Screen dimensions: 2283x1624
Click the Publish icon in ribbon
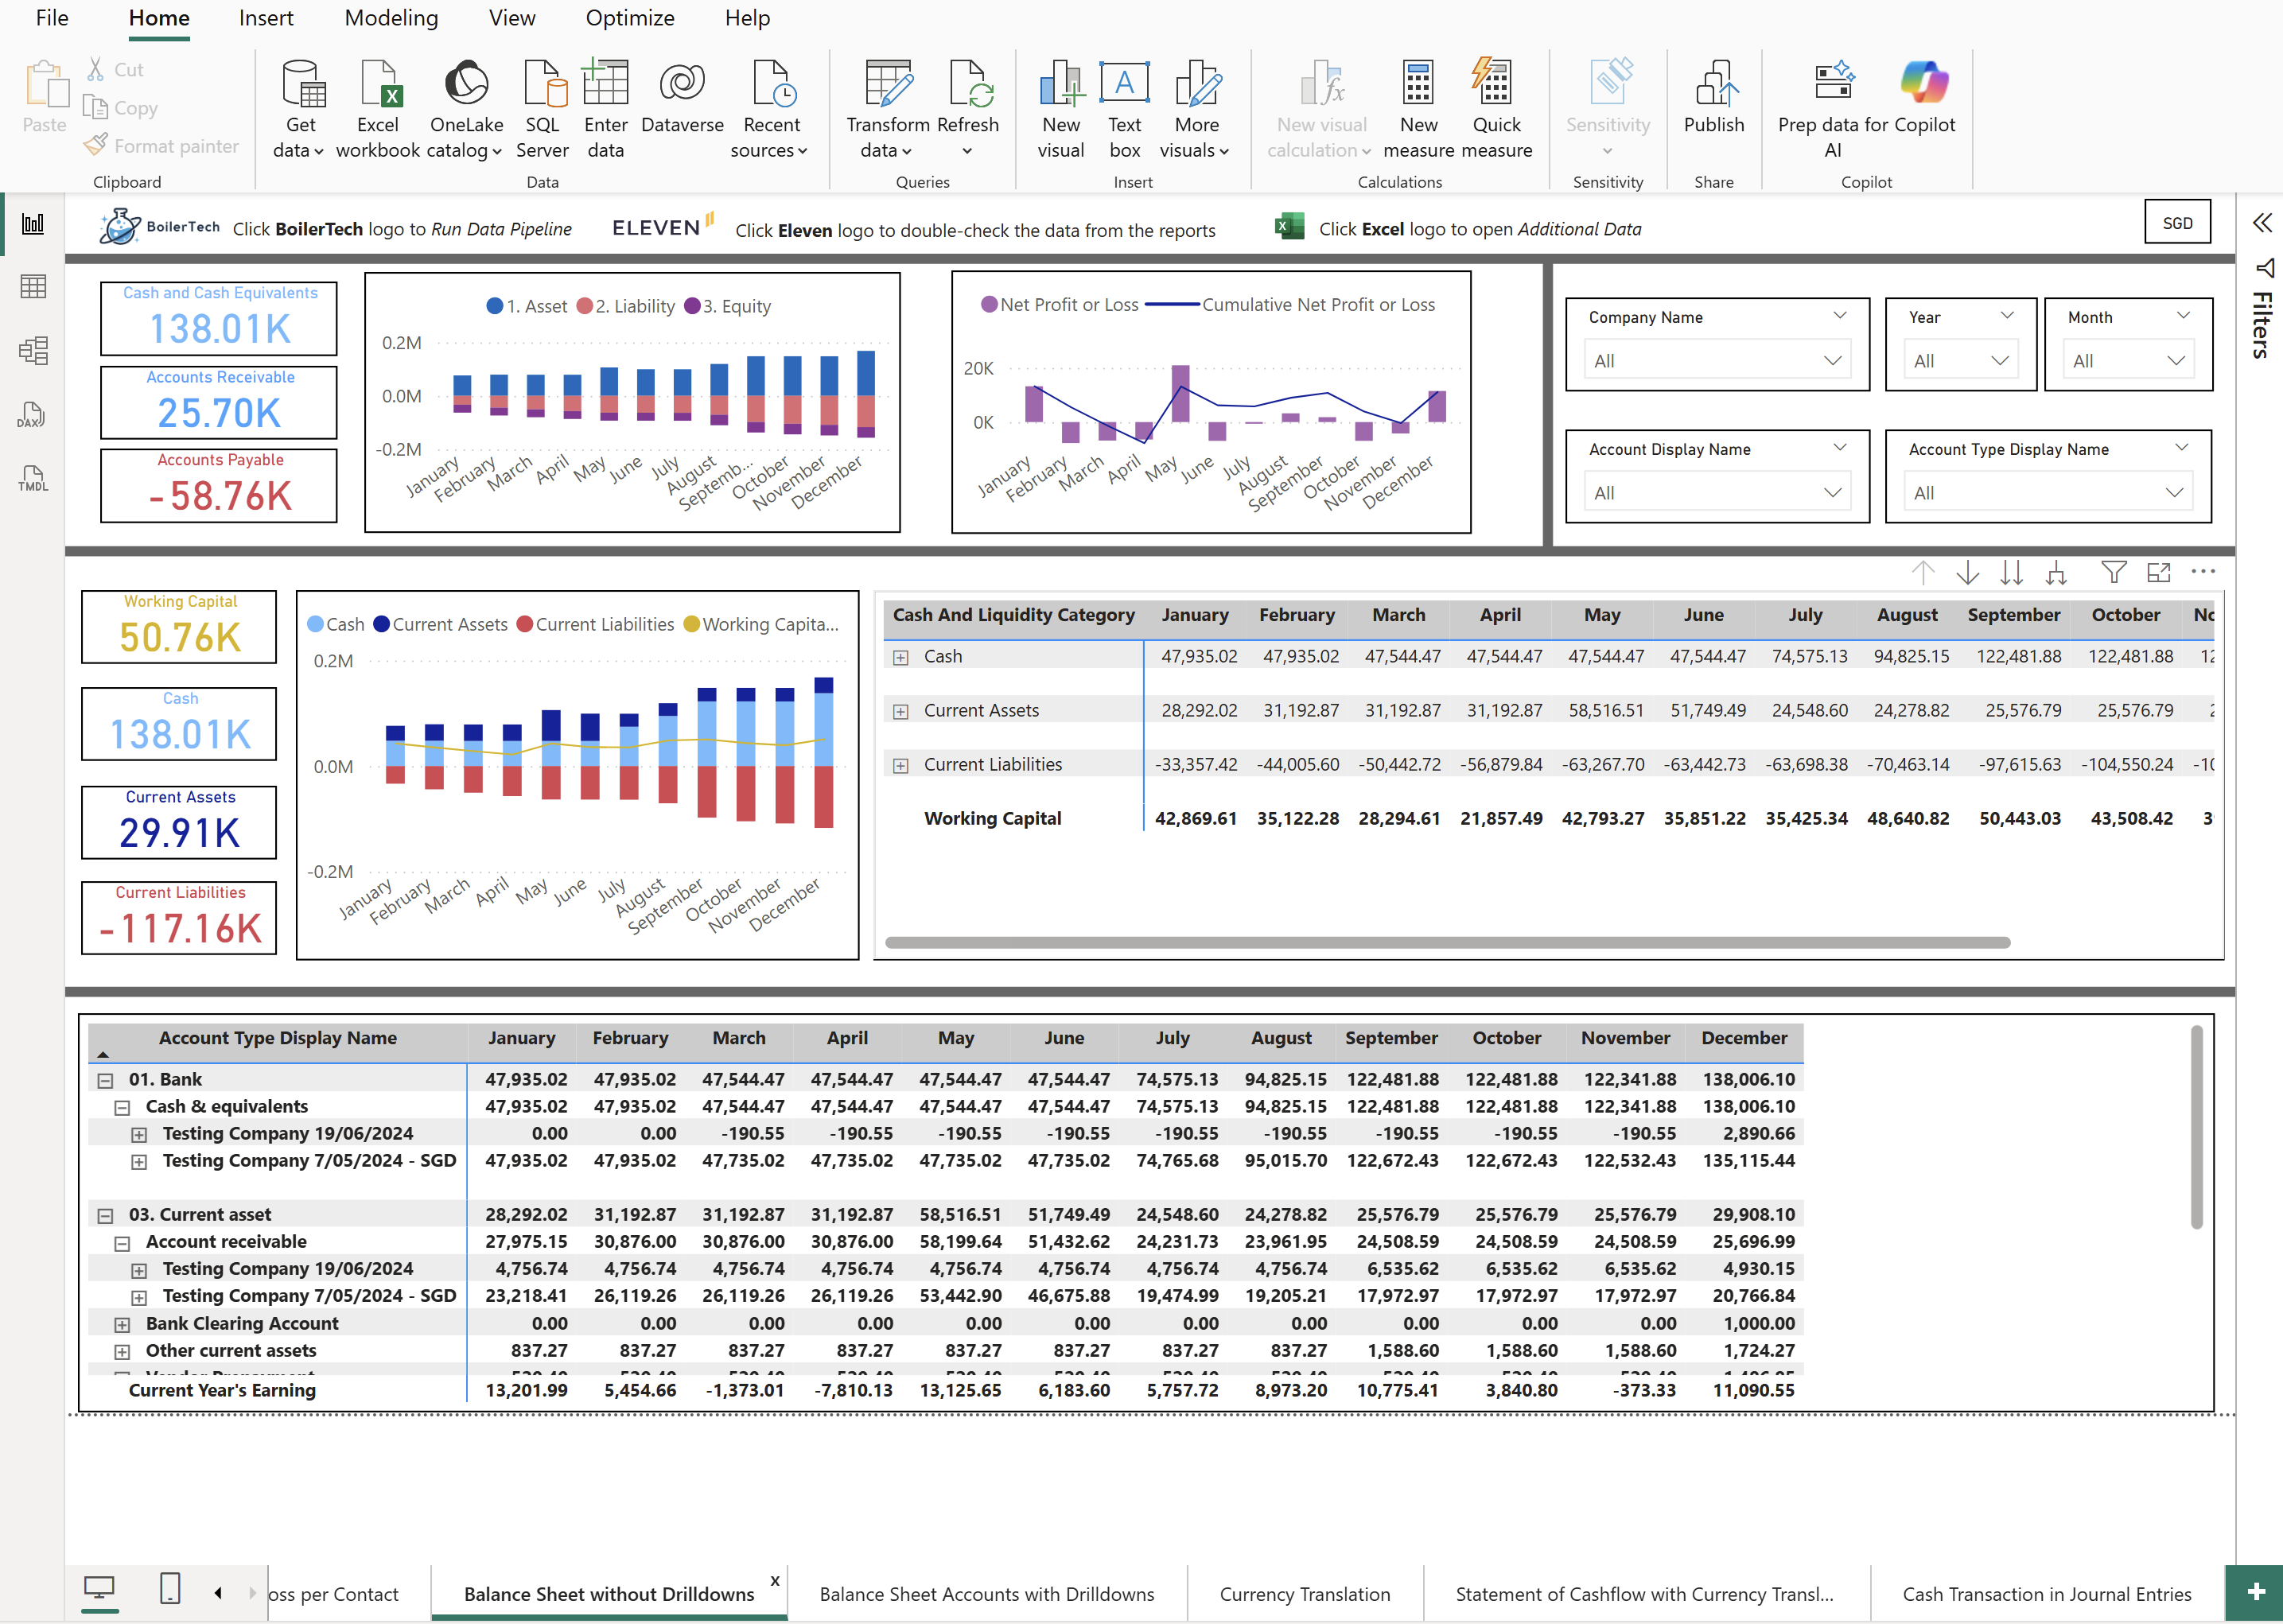pos(1713,84)
